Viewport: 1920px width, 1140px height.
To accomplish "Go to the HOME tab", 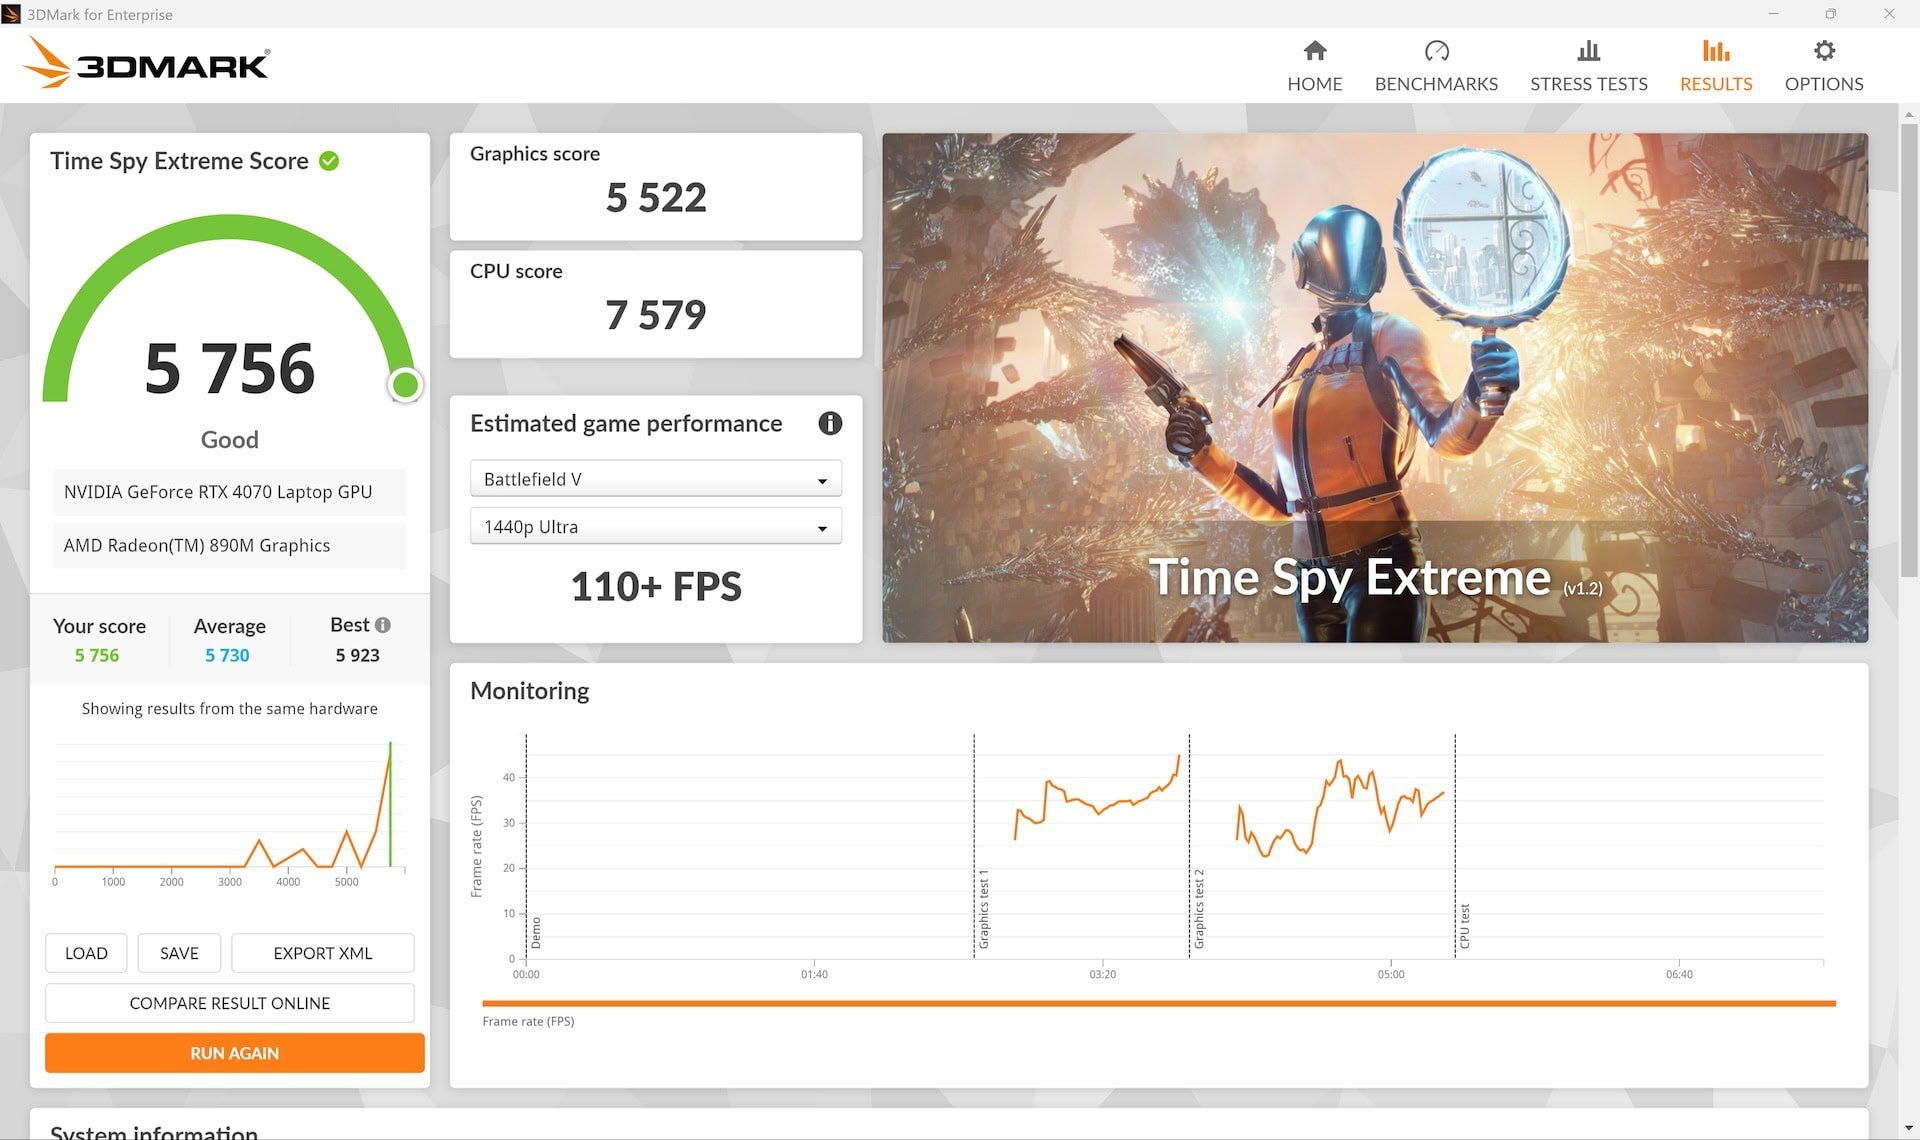I will pyautogui.click(x=1314, y=84).
